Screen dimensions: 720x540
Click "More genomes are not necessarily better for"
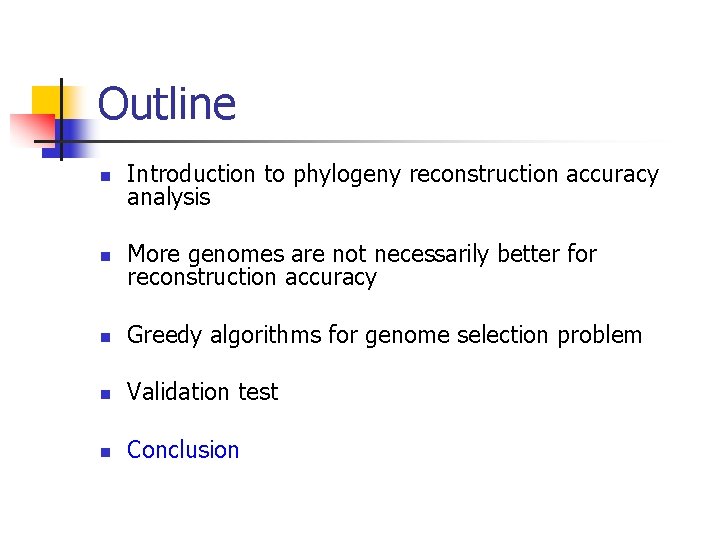click(x=361, y=254)
